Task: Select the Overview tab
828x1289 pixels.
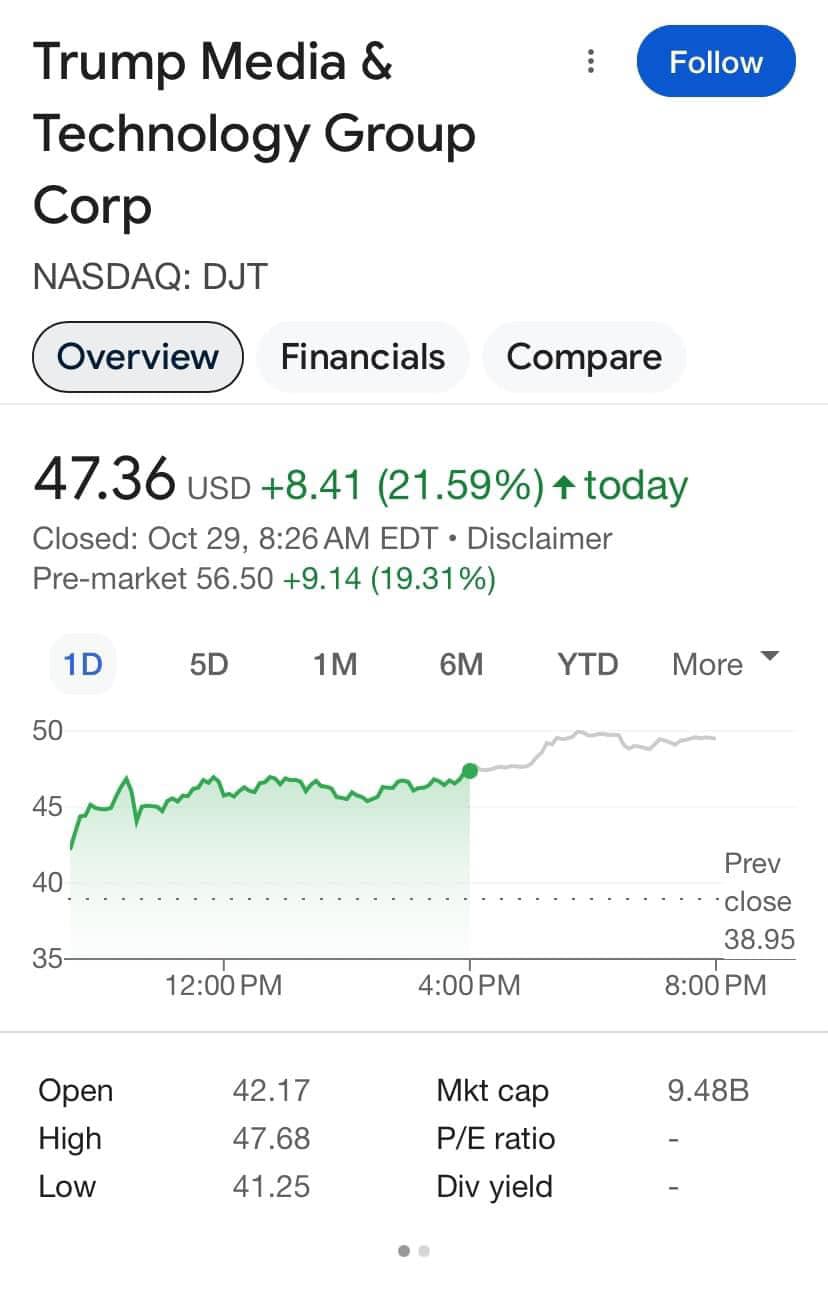Action: coord(138,357)
